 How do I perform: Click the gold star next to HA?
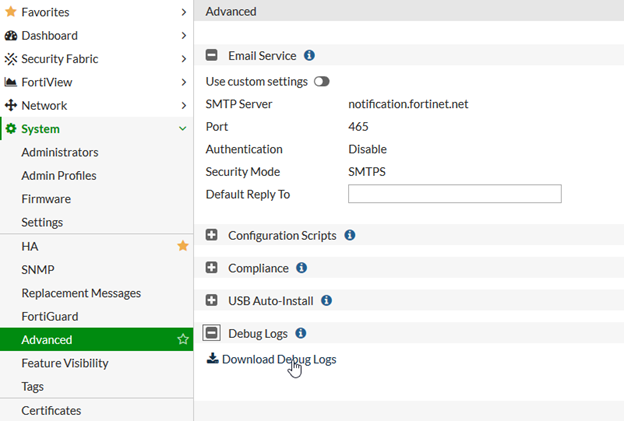coord(182,245)
